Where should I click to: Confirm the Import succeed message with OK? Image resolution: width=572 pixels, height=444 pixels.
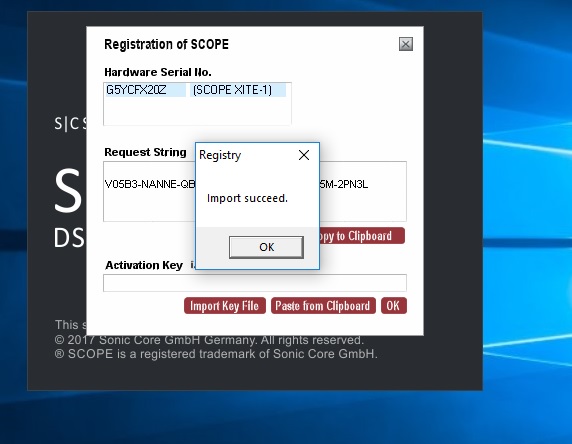tap(266, 247)
